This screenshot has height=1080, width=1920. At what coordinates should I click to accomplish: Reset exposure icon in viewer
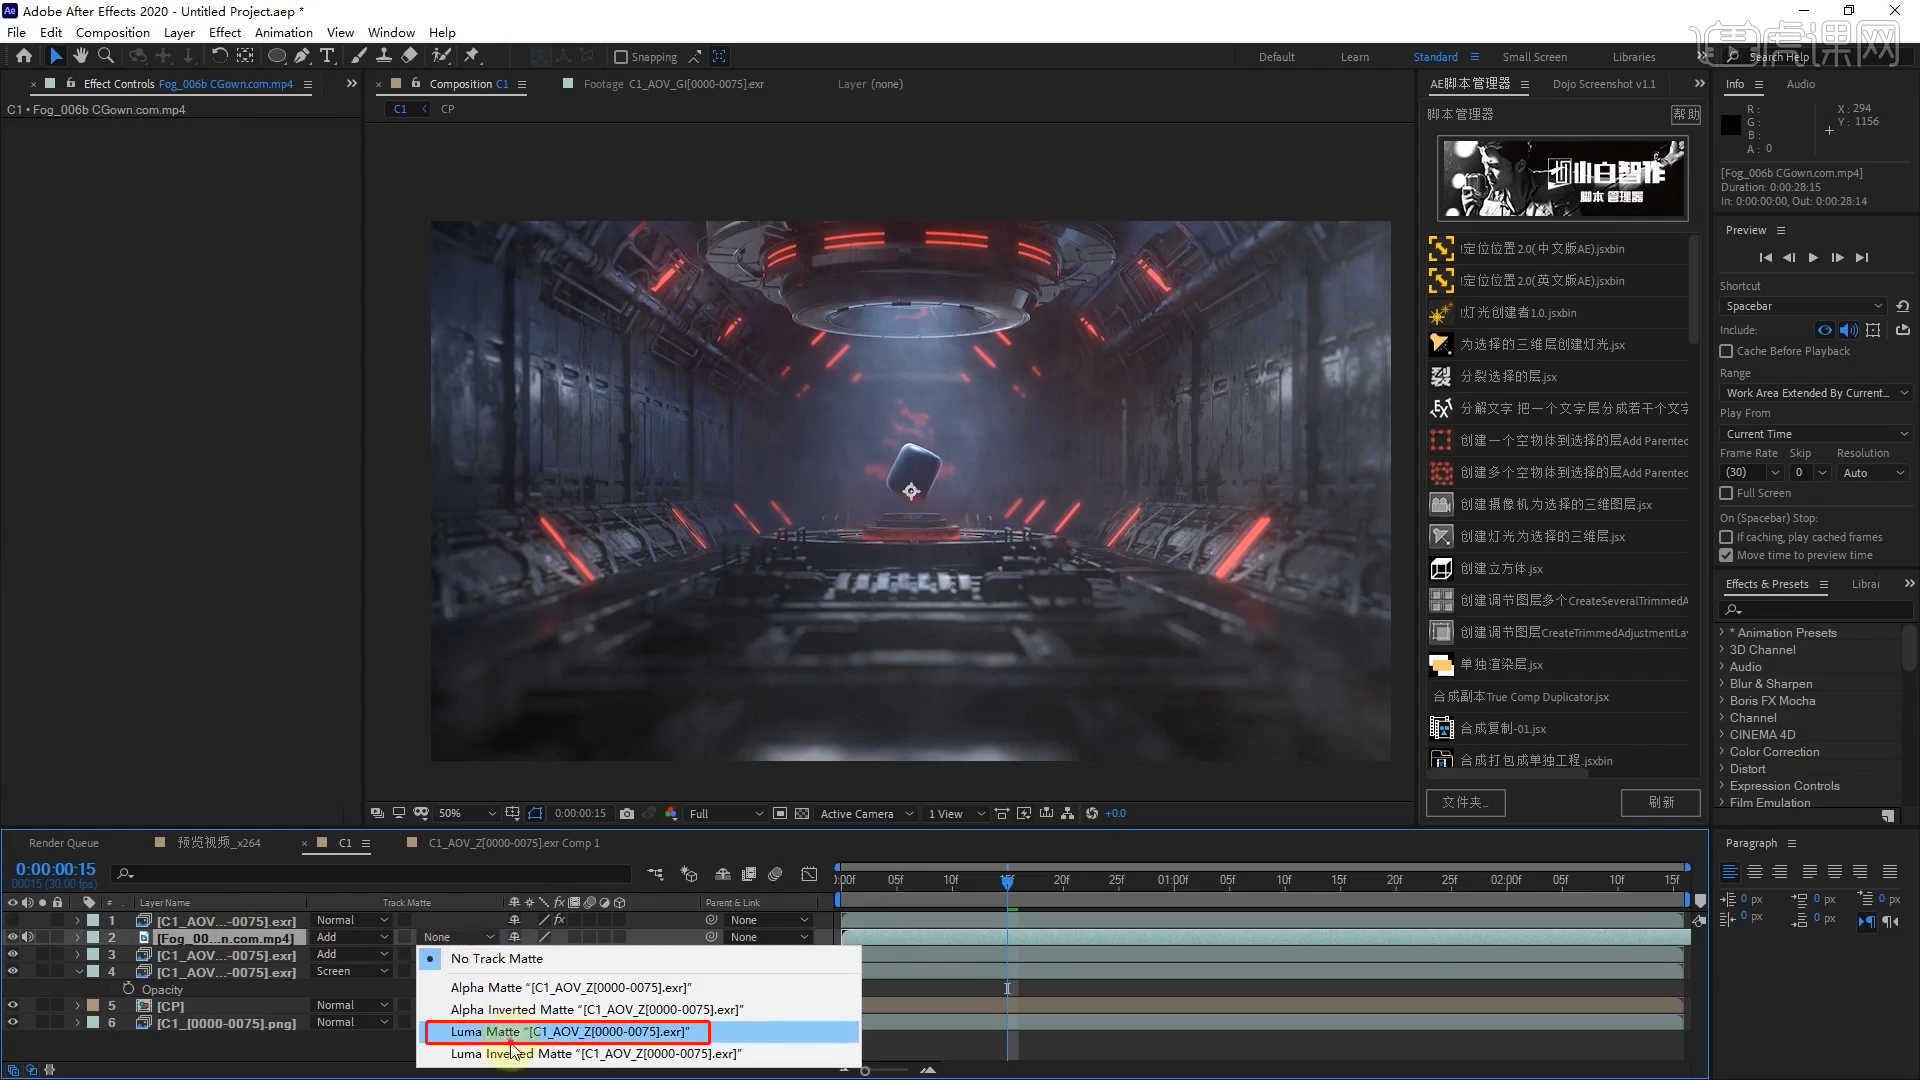[1092, 814]
